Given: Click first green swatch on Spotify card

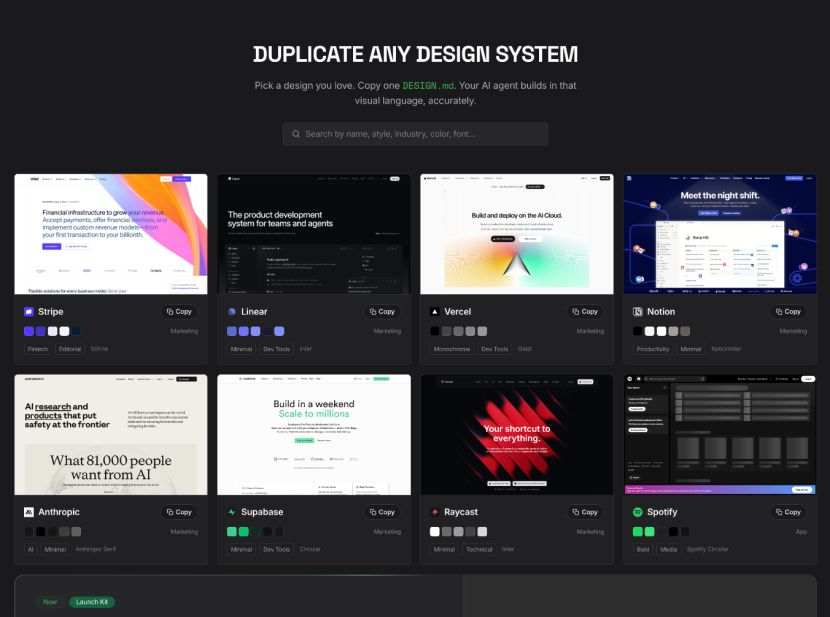Looking at the screenshot, I should click(638, 532).
